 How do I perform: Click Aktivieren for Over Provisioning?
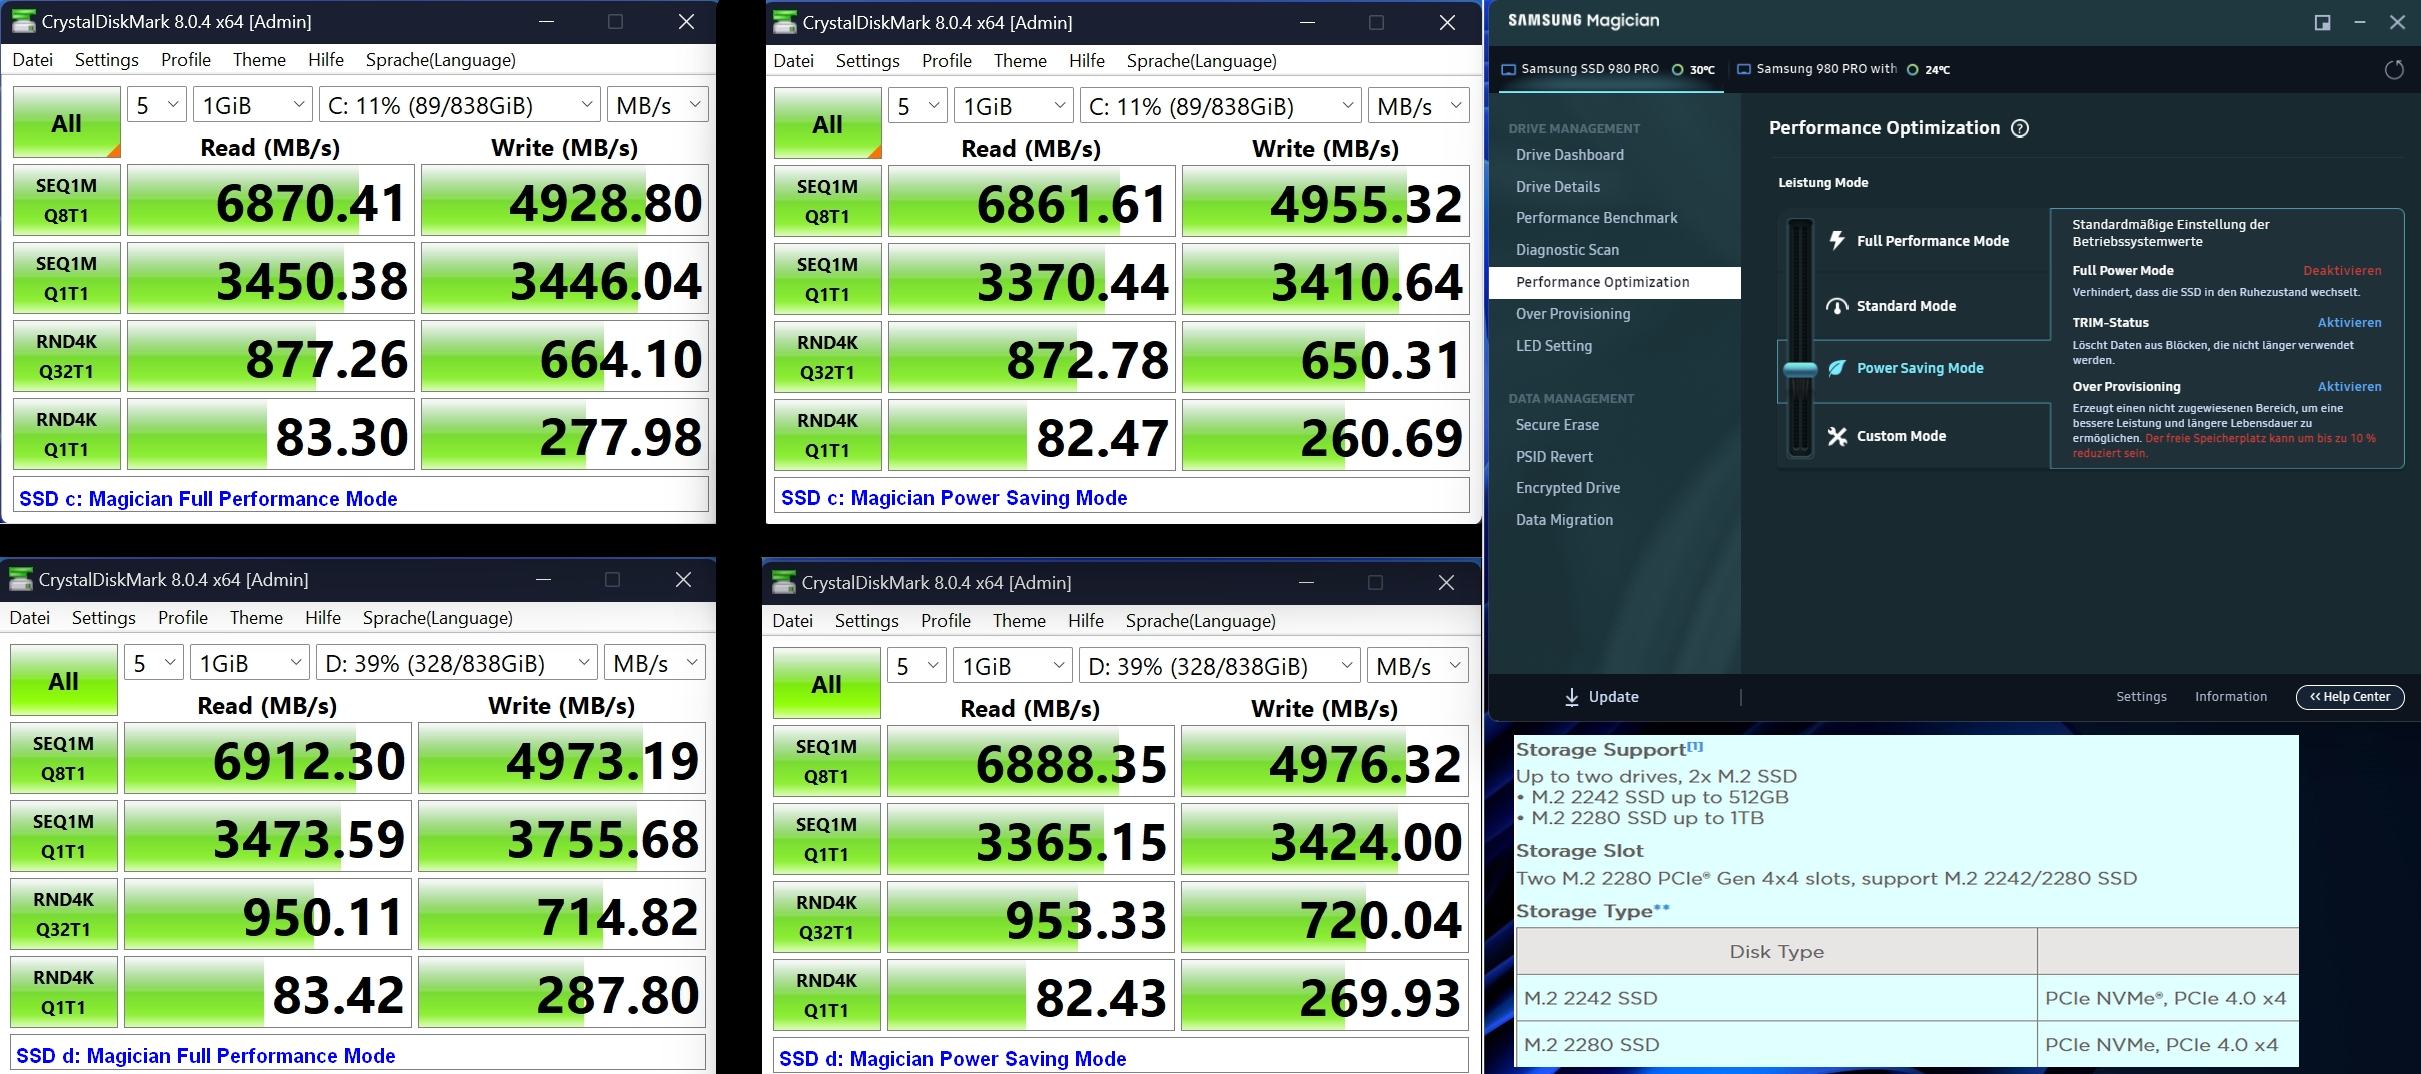click(2350, 387)
